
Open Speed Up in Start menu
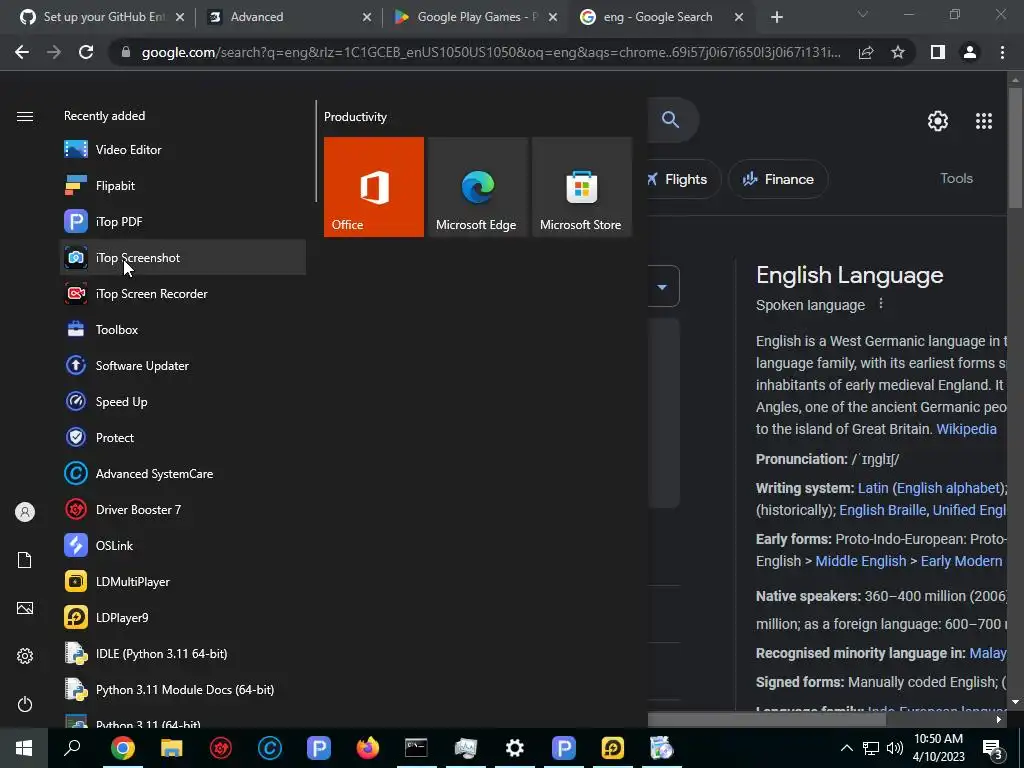click(x=183, y=402)
